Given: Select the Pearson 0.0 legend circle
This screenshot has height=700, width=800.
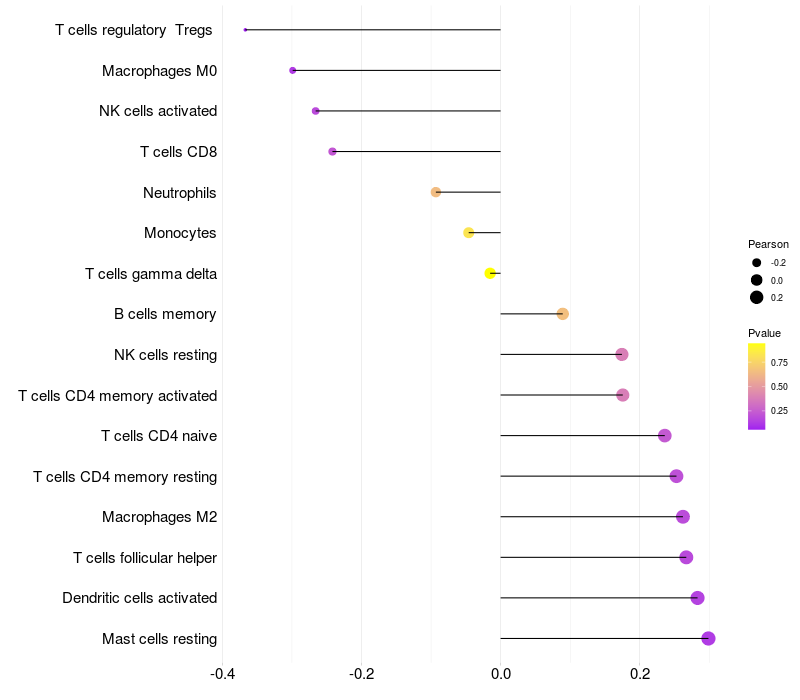Looking at the screenshot, I should (x=757, y=280).
